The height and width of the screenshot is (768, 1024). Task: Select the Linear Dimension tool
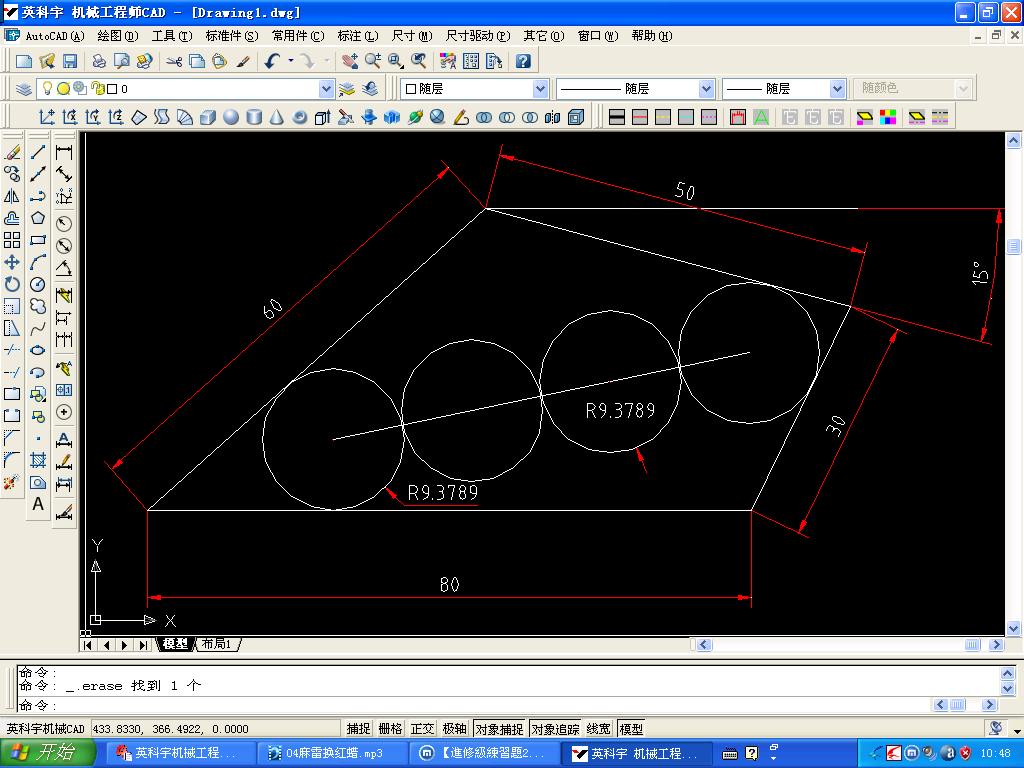(x=64, y=152)
